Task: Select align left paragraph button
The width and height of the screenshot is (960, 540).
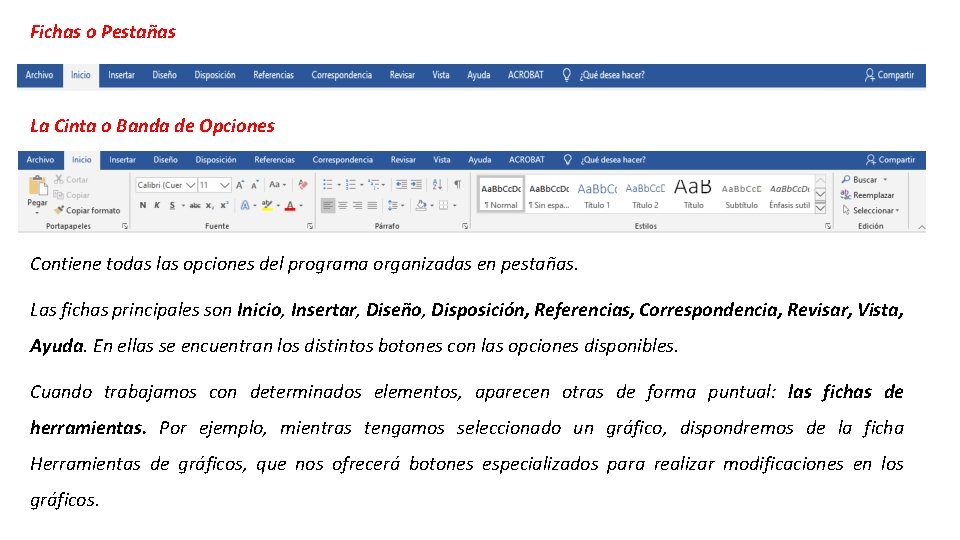Action: coord(328,205)
